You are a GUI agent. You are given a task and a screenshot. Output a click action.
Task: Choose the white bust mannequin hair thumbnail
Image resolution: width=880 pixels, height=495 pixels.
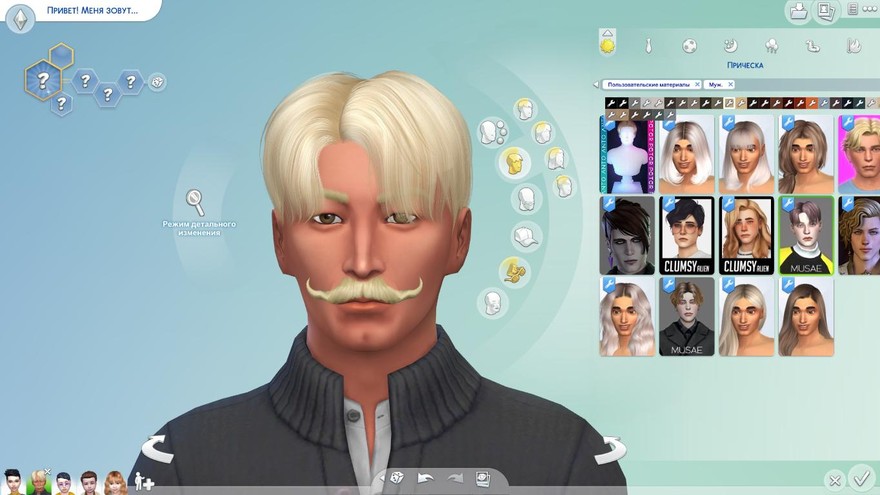pos(627,155)
